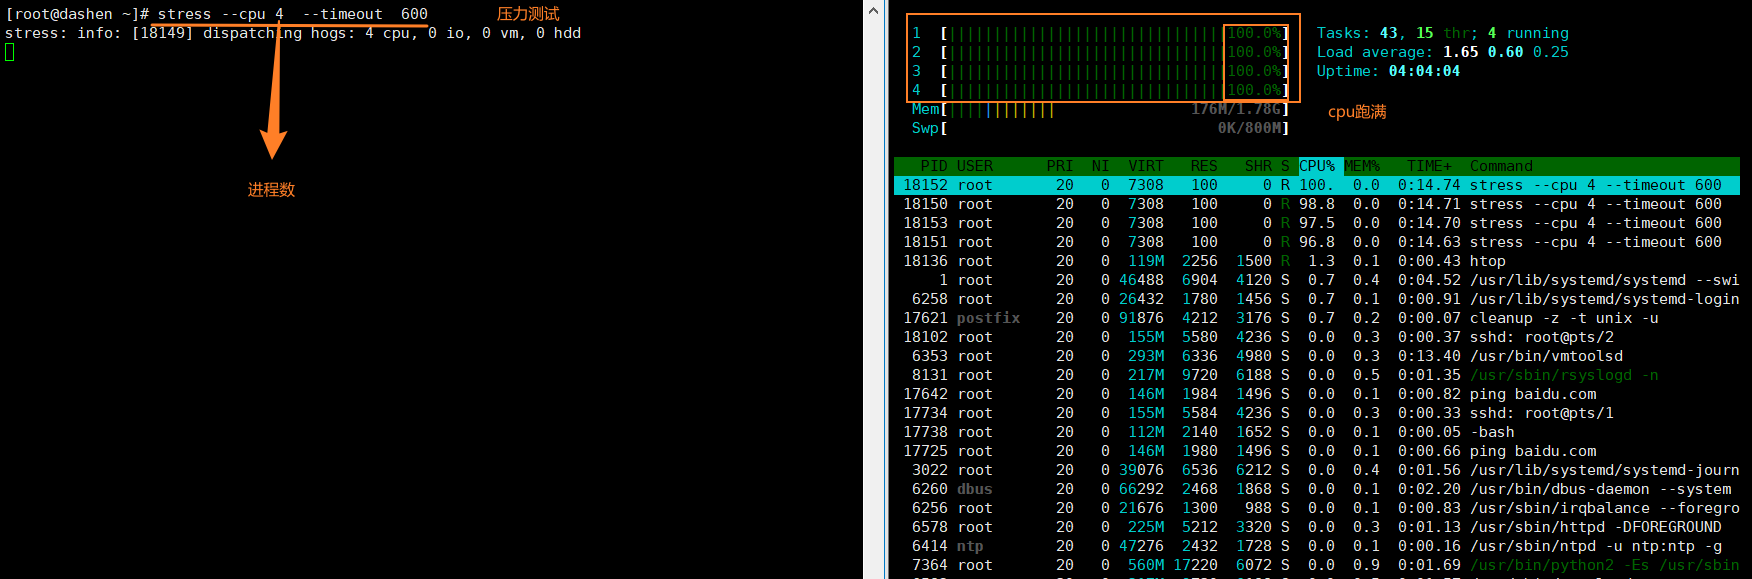Select sshd: root@pts/1 row
The width and height of the screenshot is (1752, 579).
pos(1317,413)
